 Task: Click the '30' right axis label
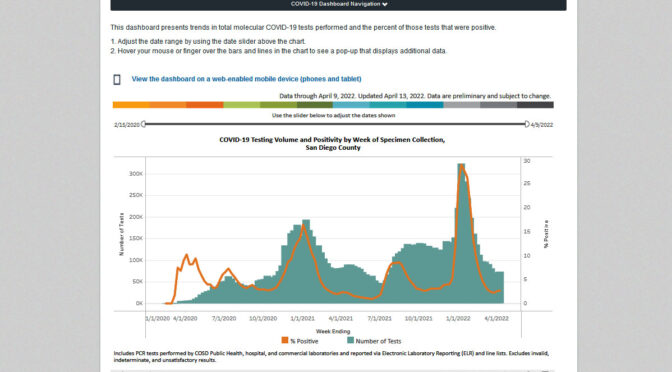point(527,161)
